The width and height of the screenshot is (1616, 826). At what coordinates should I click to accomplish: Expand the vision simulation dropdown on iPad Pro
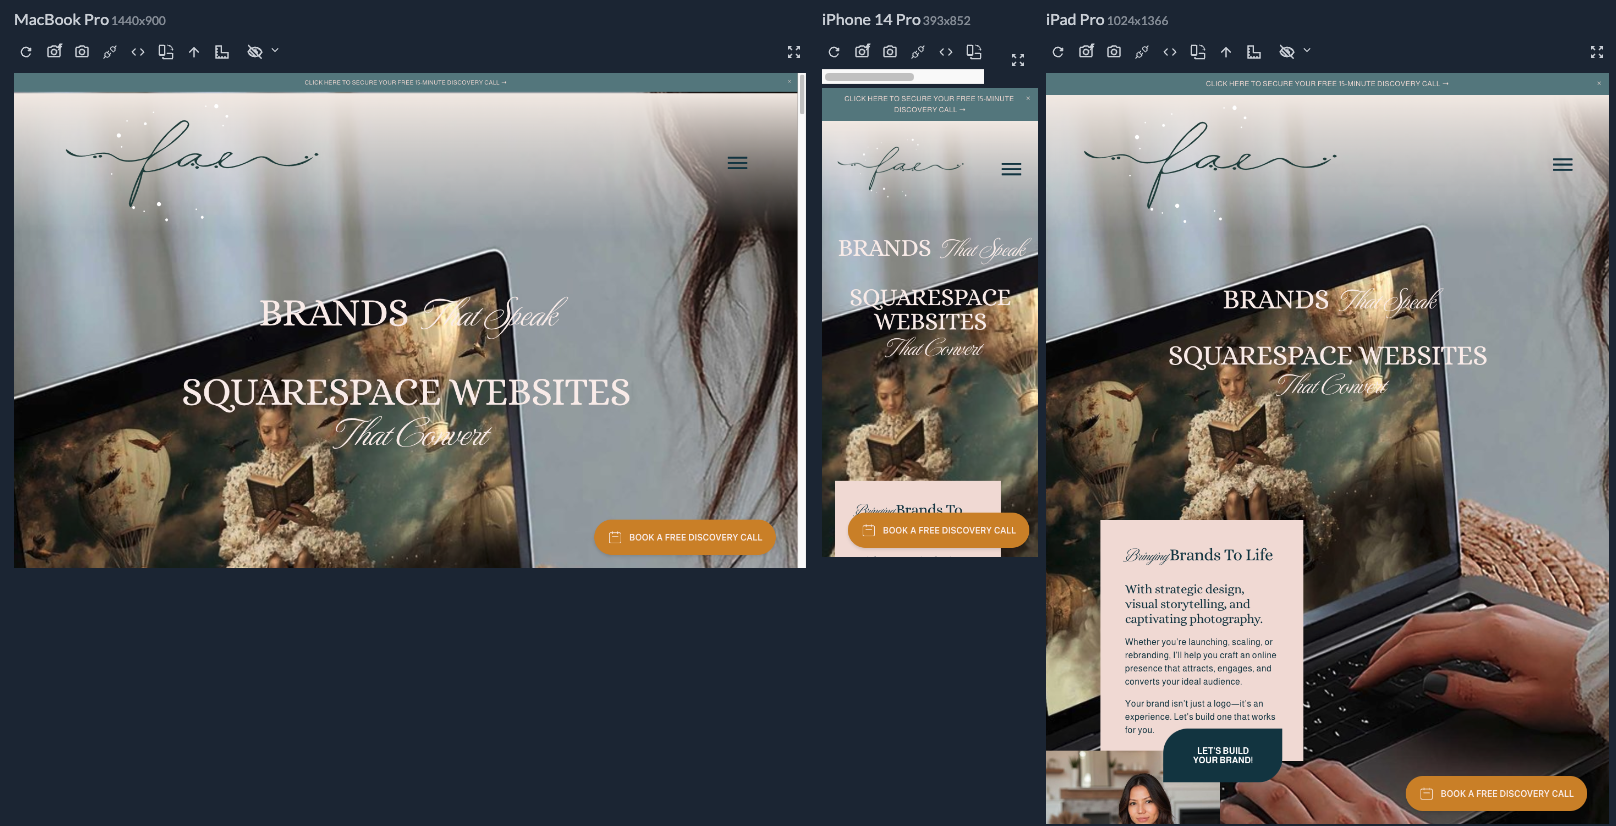(1307, 50)
